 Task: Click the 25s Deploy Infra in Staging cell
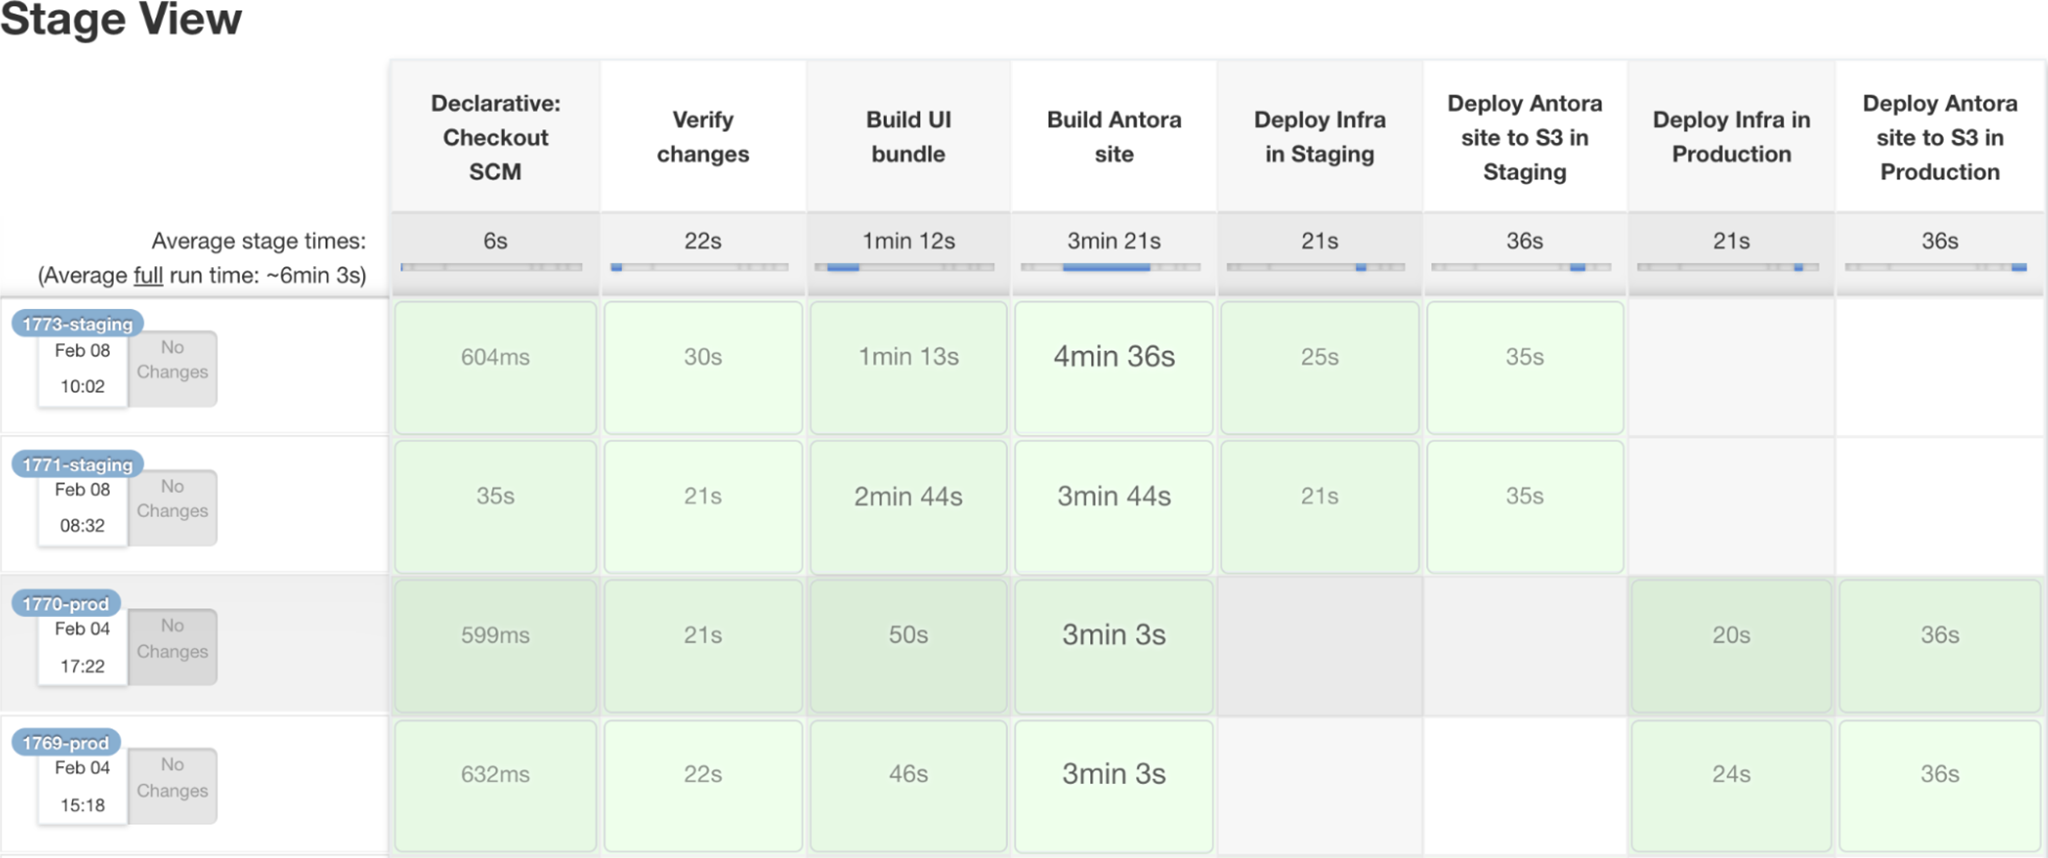click(1319, 367)
